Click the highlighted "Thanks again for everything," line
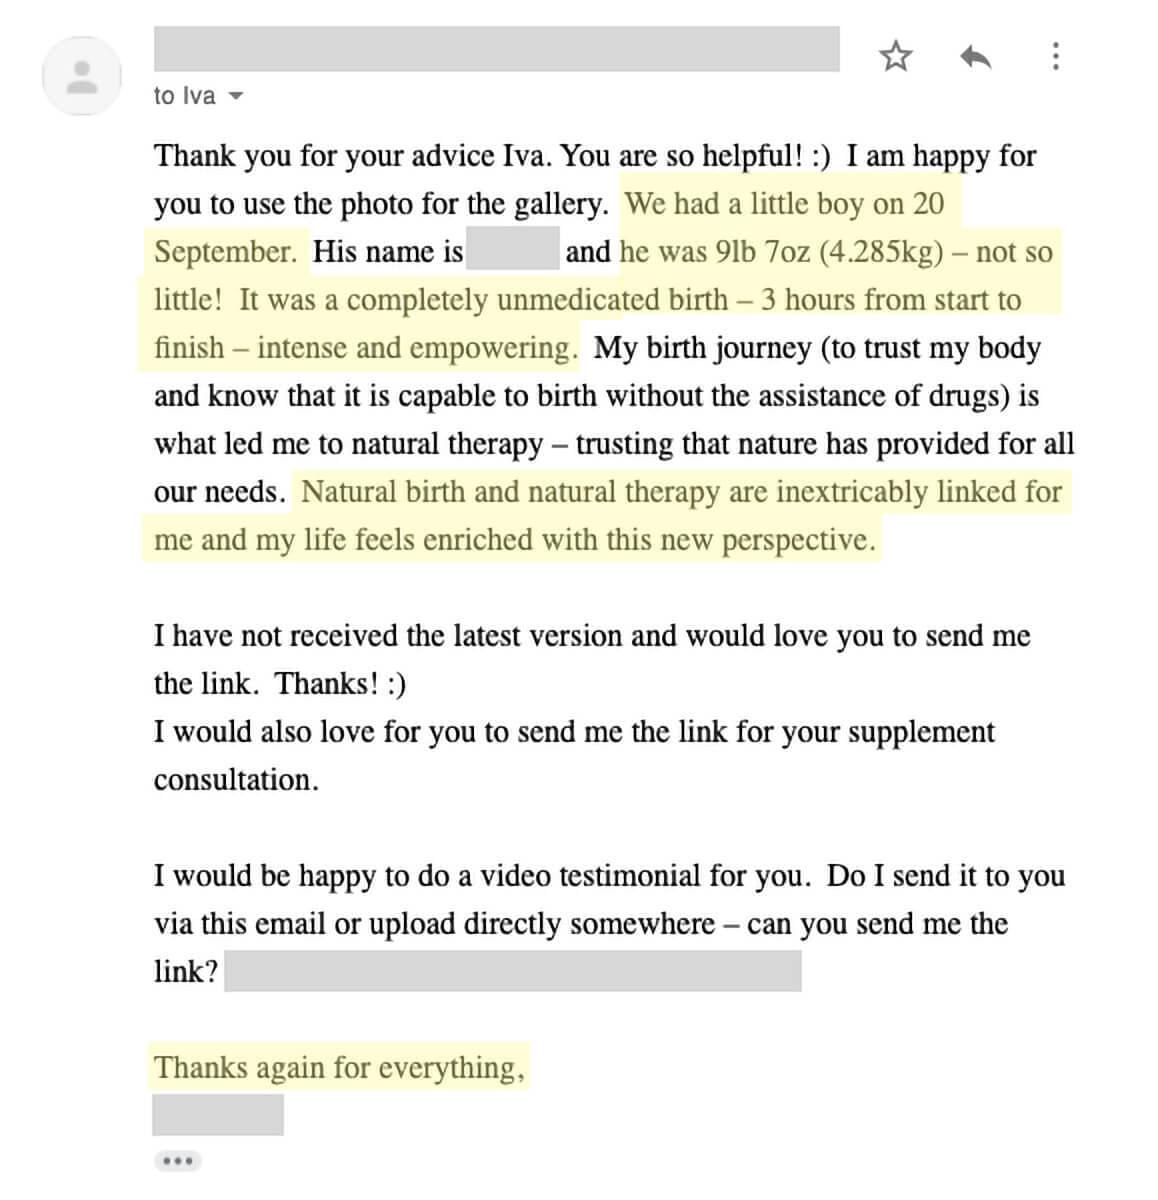This screenshot has width=1158, height=1200. tap(339, 1068)
